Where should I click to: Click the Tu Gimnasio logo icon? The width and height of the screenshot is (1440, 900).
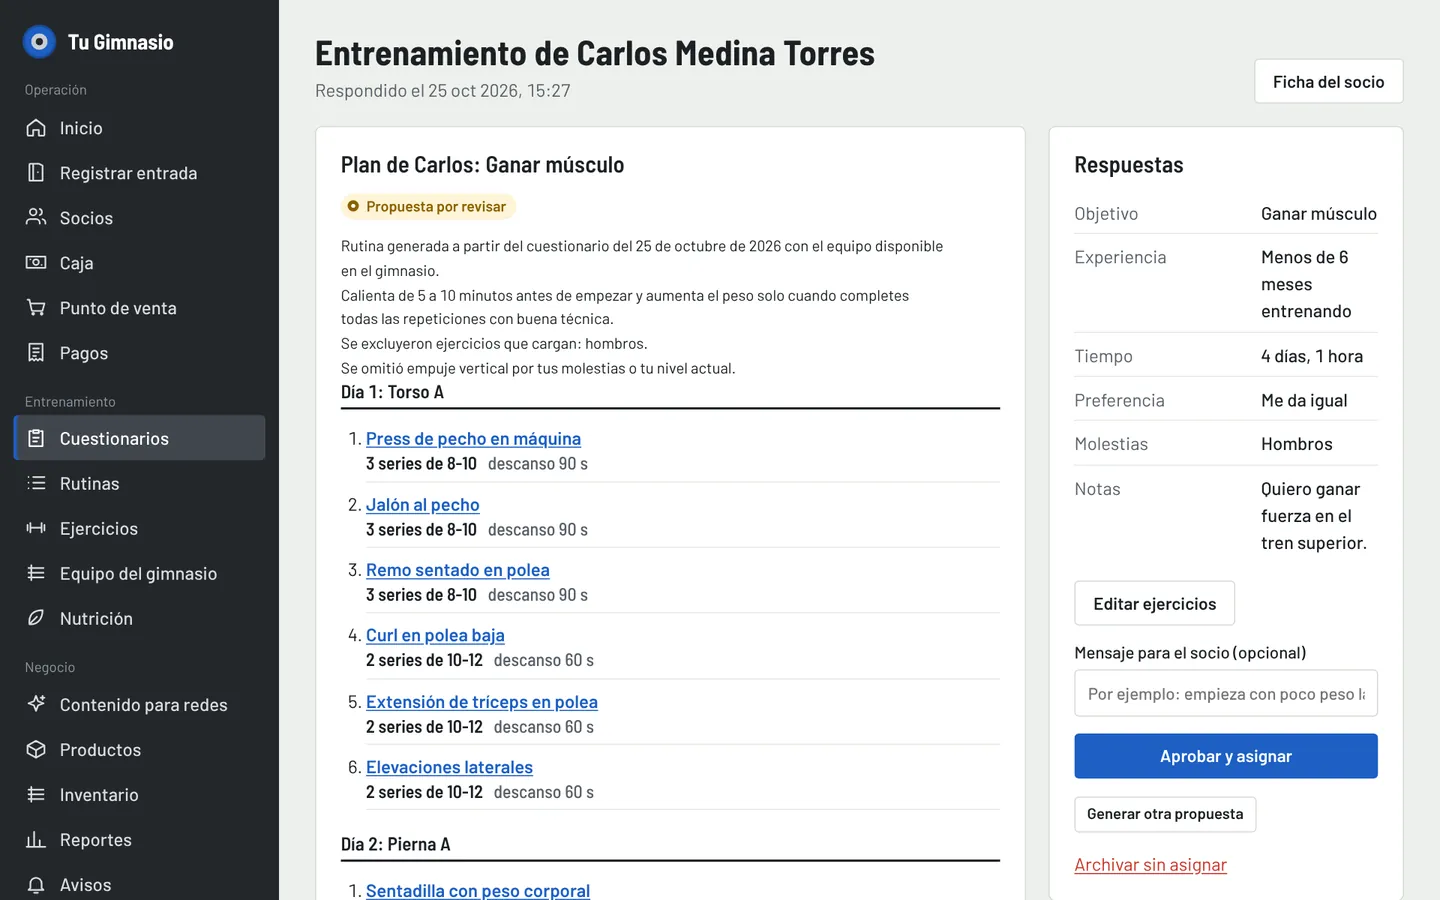tap(39, 42)
